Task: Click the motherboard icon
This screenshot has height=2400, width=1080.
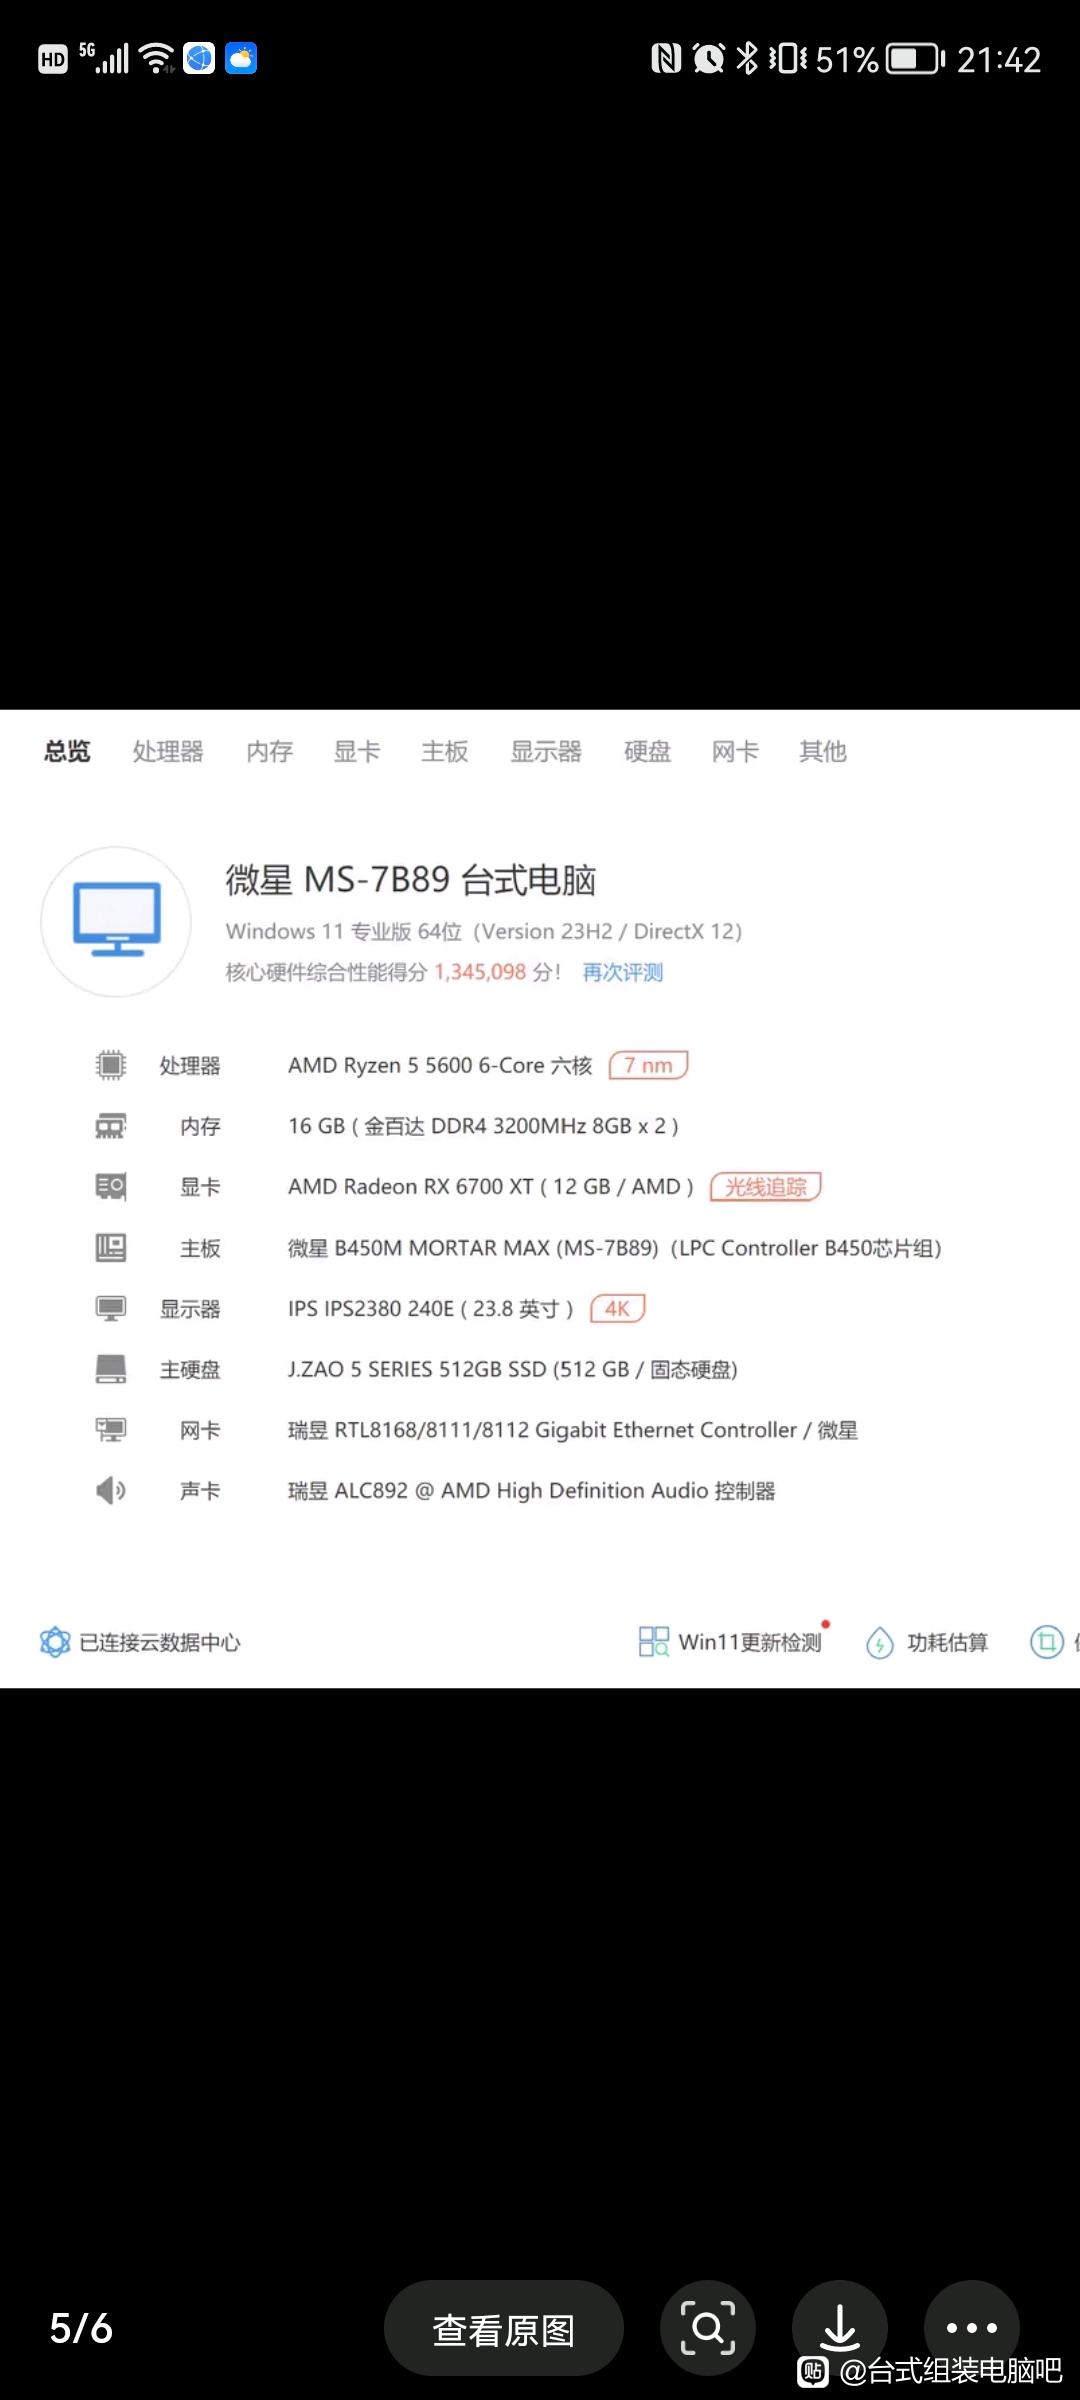Action: pyautogui.click(x=111, y=1248)
